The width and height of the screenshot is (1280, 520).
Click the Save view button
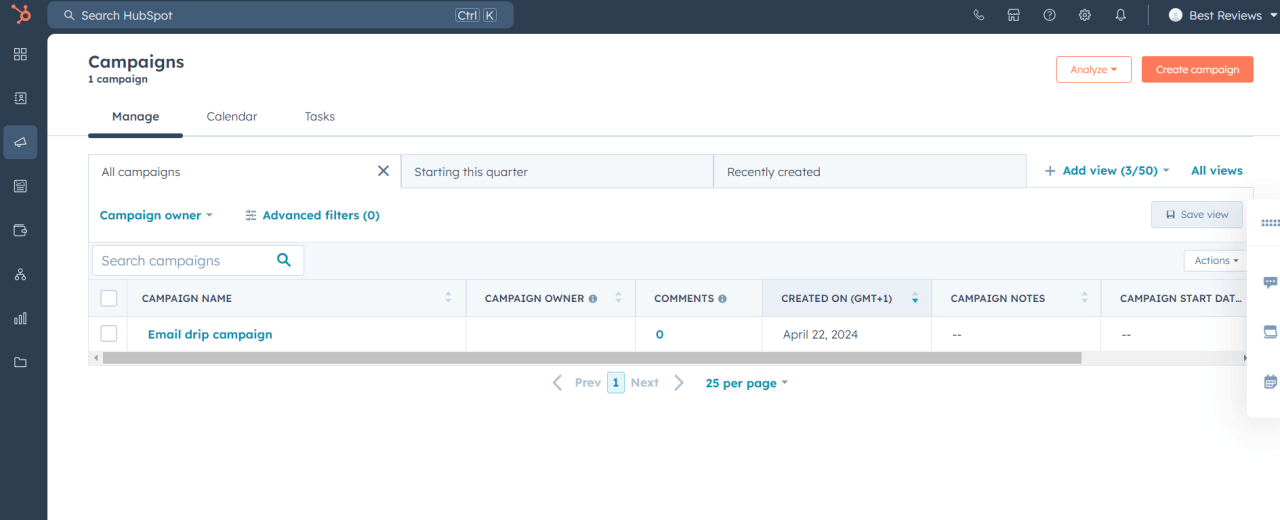pos(1197,215)
